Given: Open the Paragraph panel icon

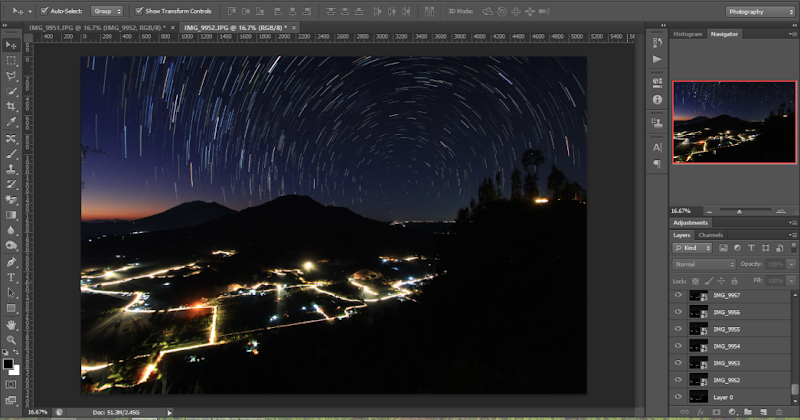Looking at the screenshot, I should [x=657, y=164].
